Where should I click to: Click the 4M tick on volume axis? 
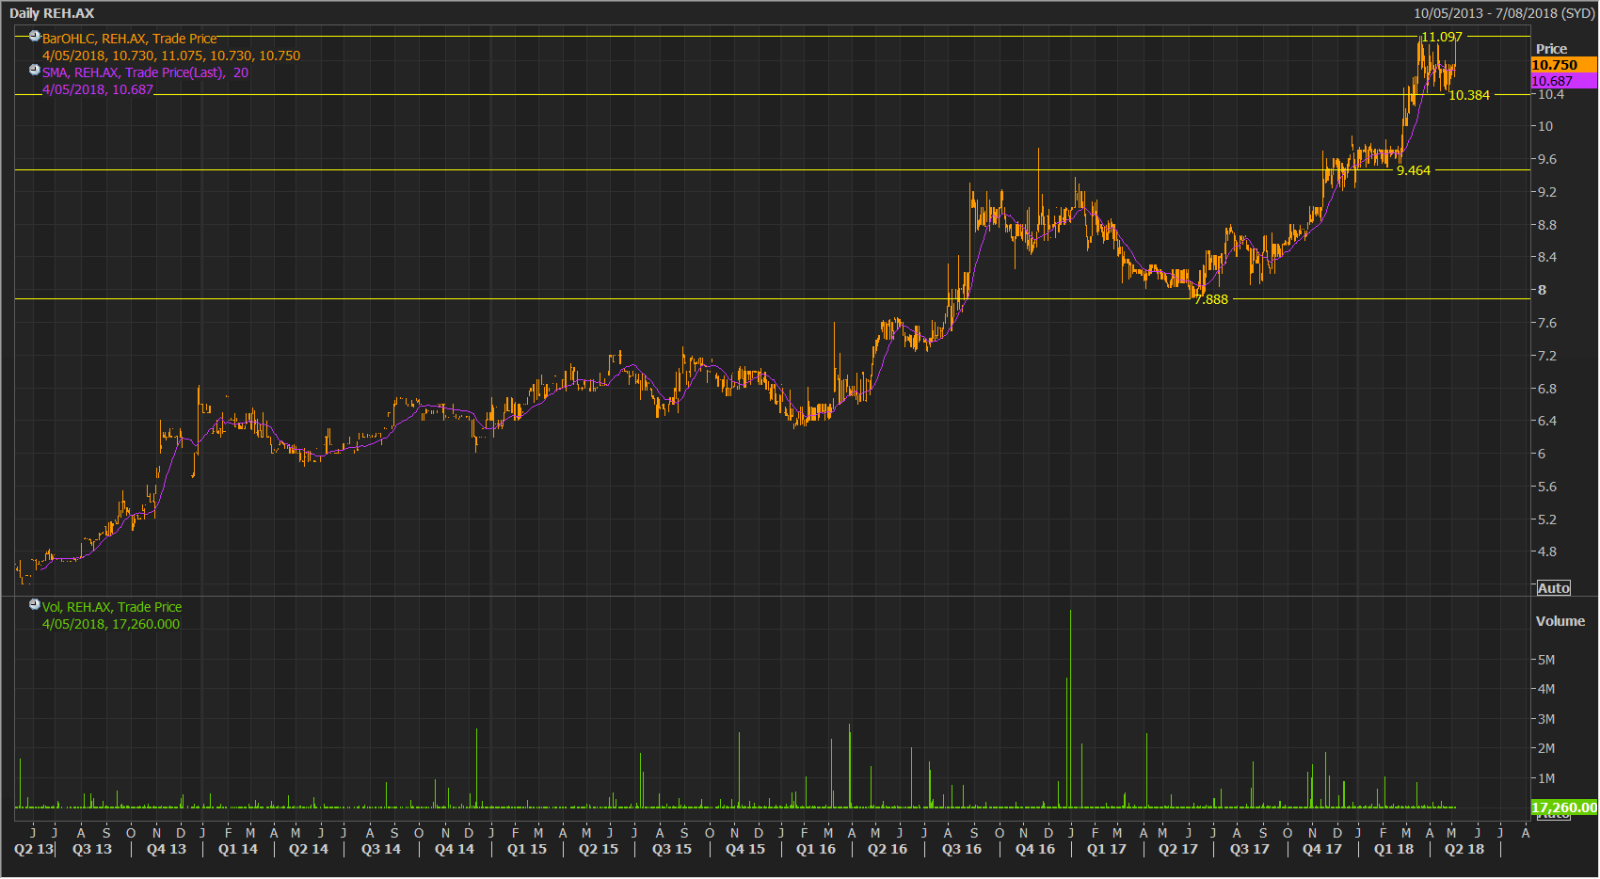pos(1546,689)
